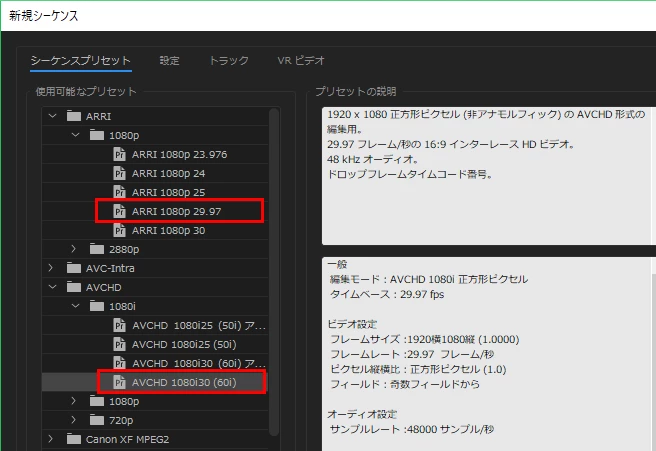The width and height of the screenshot is (656, 451).
Task: Expand the AVCHD 1080p folder chevron
Action: pos(74,401)
